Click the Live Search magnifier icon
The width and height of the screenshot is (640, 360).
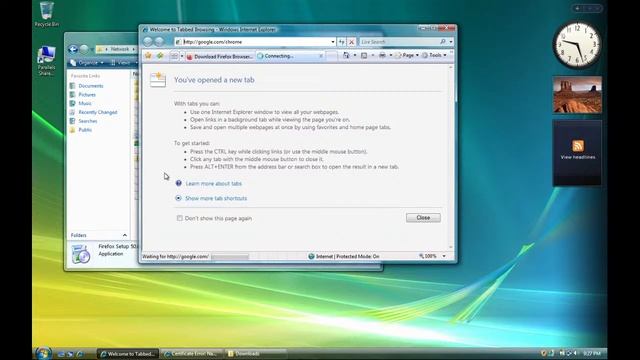coord(443,42)
